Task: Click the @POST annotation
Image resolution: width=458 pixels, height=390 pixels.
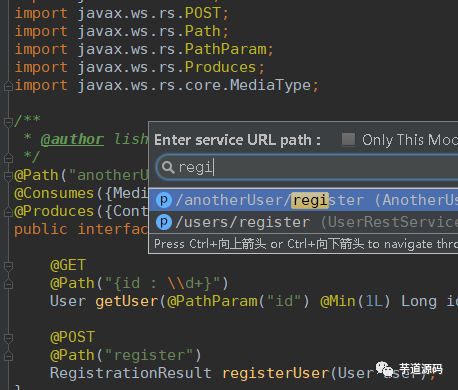Action: coord(72,337)
